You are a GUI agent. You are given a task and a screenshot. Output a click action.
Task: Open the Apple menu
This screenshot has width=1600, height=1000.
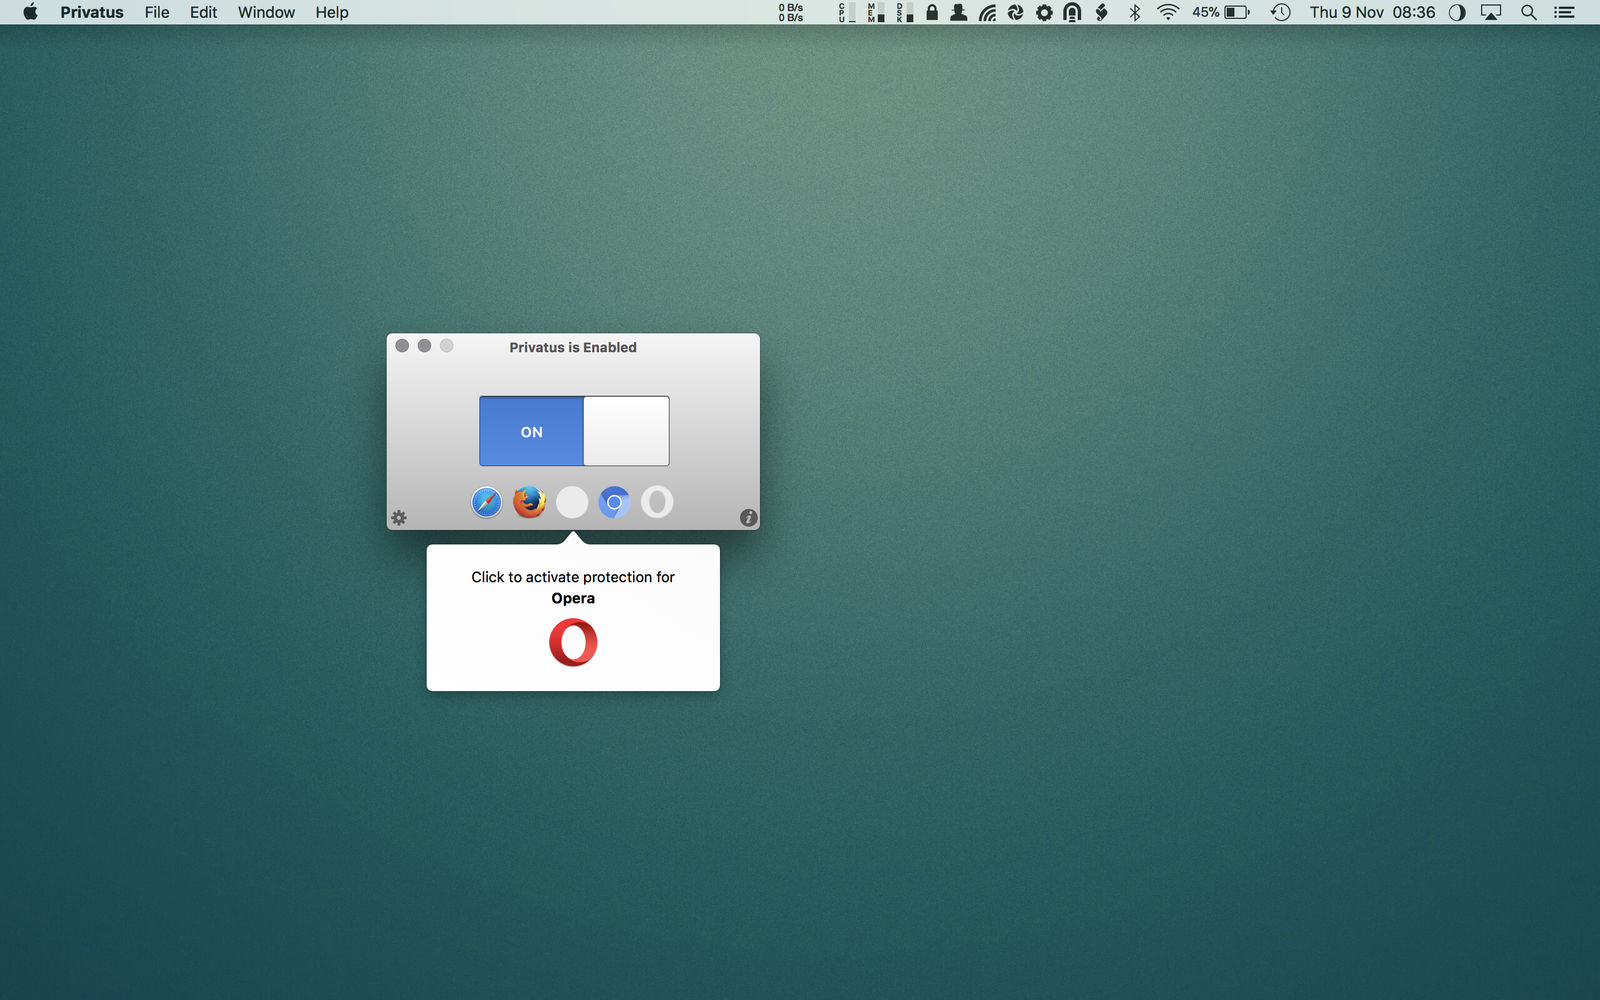pos(30,12)
